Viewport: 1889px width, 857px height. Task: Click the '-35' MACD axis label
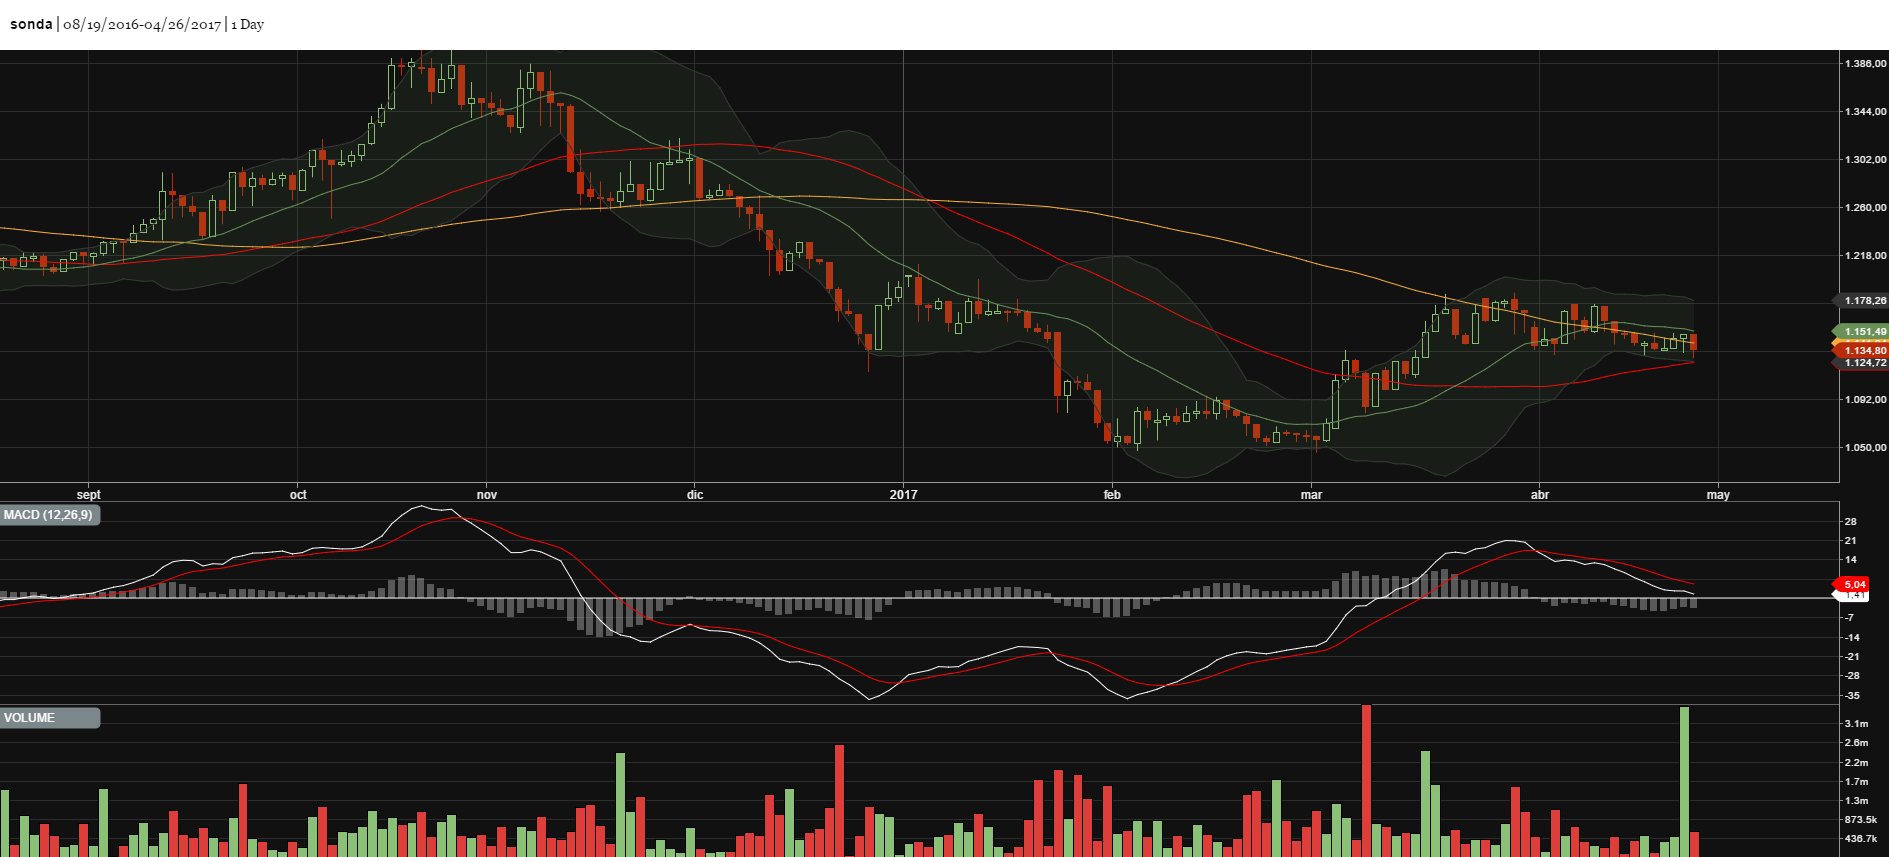tap(1852, 696)
